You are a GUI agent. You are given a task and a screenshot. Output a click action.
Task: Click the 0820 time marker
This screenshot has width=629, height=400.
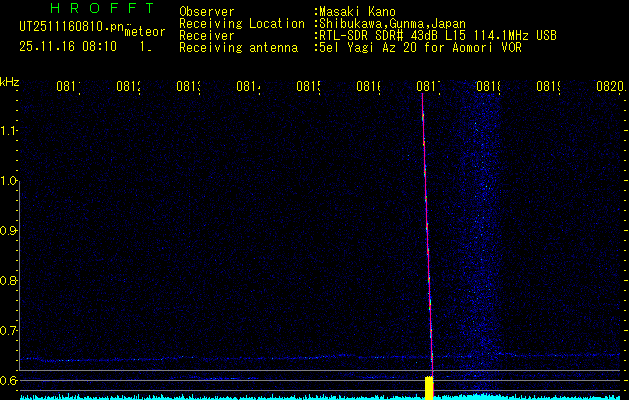click(609, 87)
